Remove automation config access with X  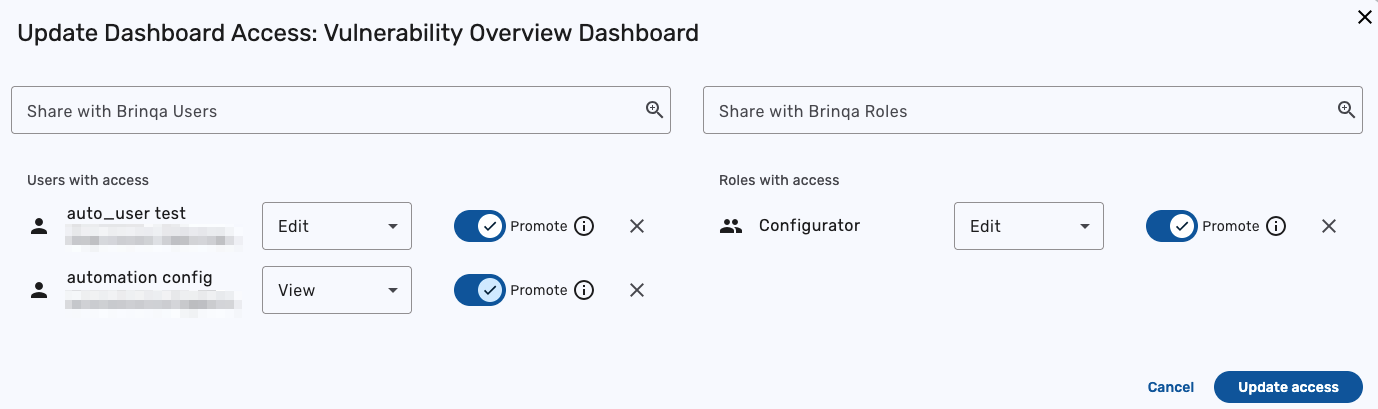tap(637, 290)
